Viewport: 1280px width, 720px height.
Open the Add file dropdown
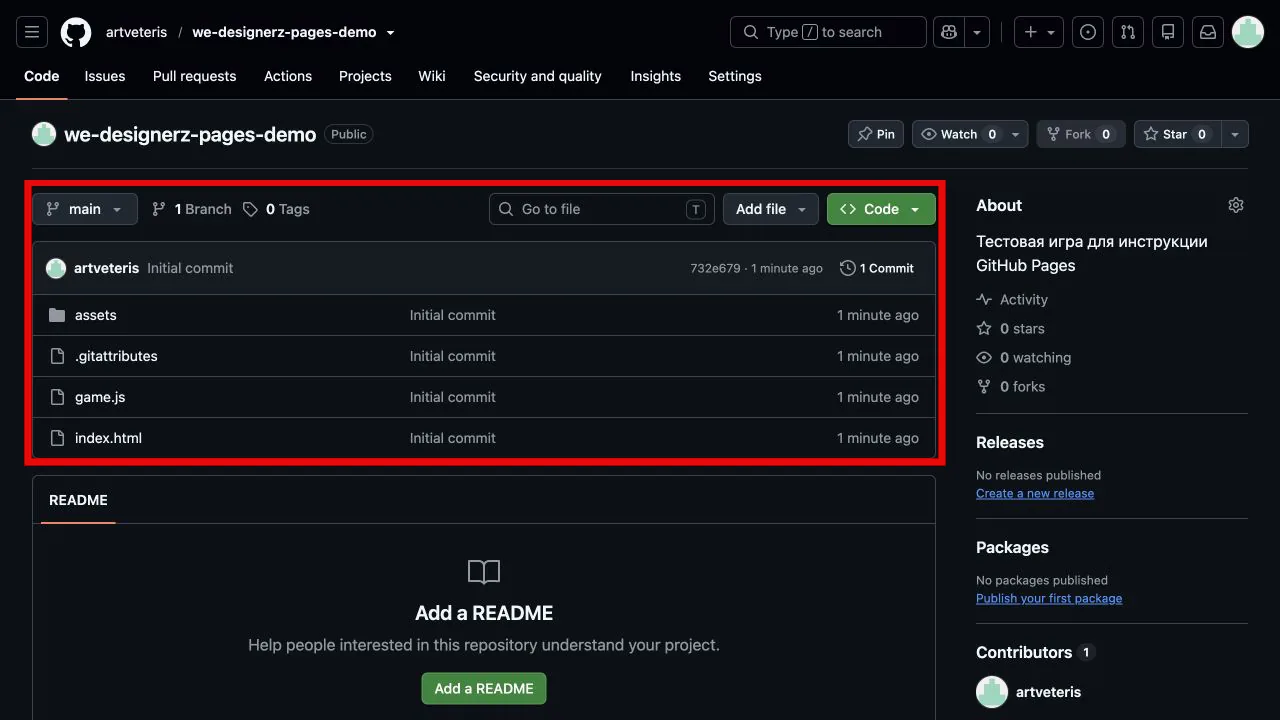771,209
